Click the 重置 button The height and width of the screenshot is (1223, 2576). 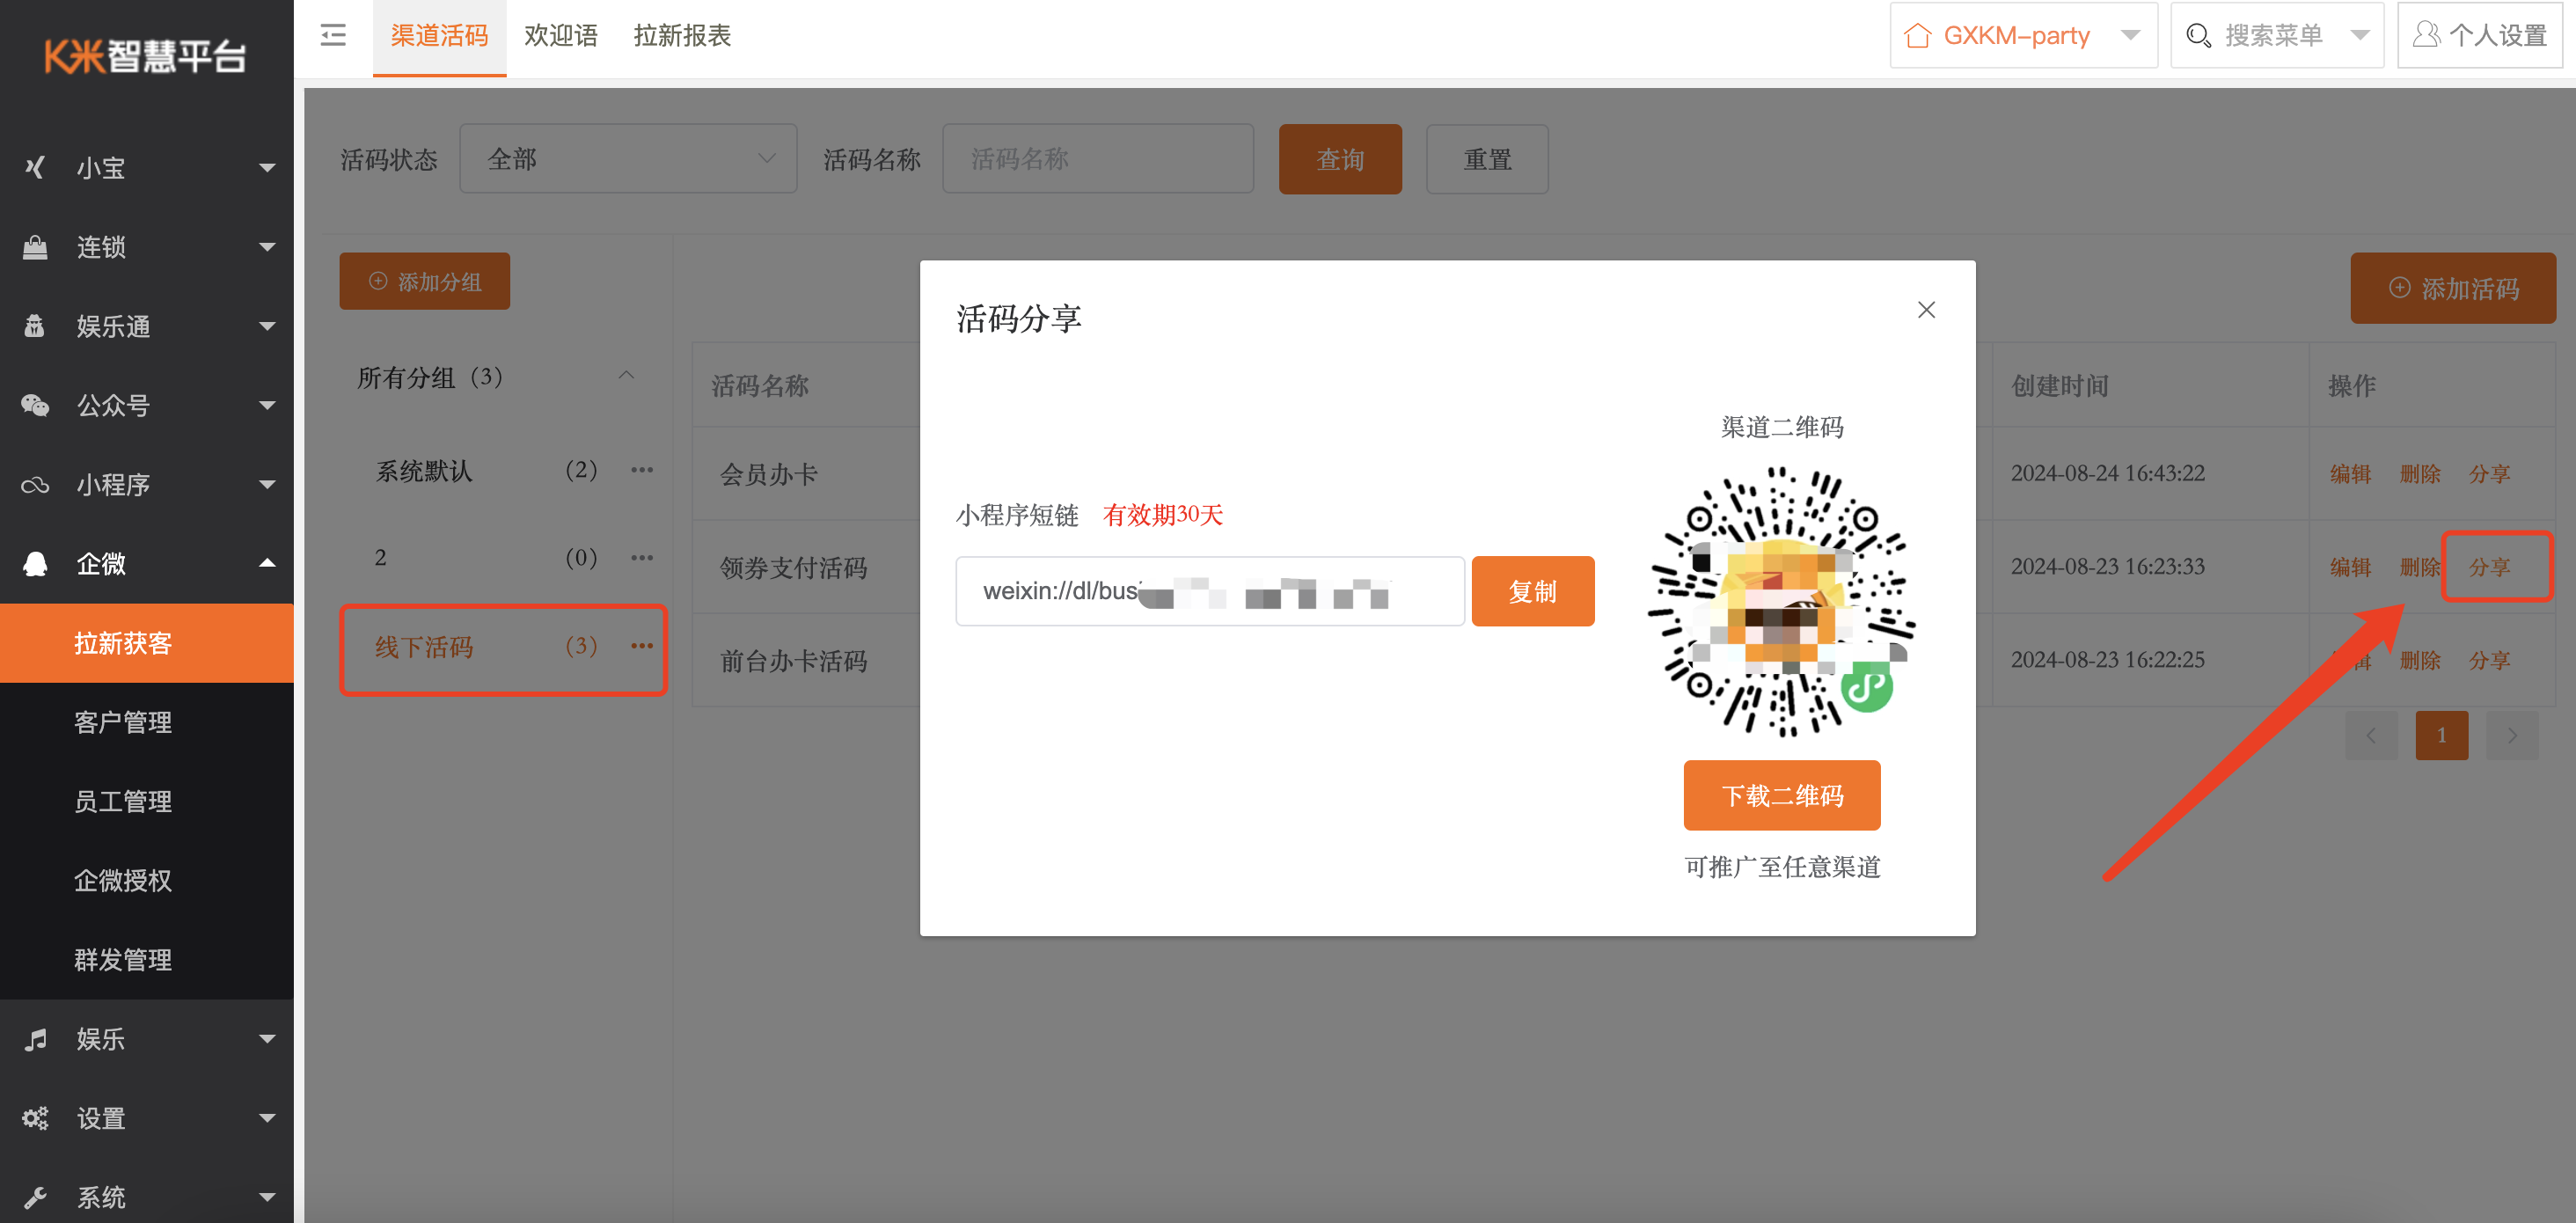[1487, 159]
